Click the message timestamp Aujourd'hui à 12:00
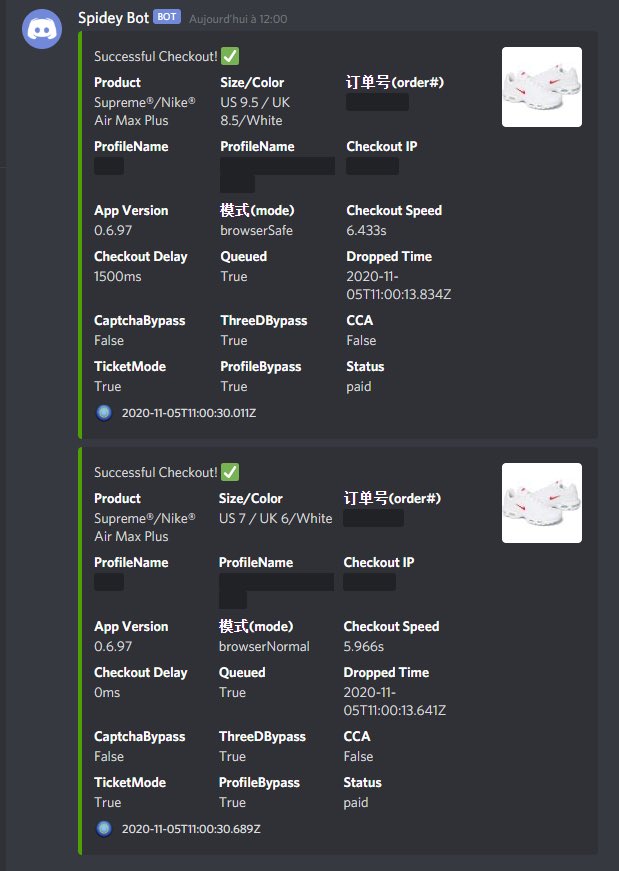Screen dimensions: 619x871 238,19
